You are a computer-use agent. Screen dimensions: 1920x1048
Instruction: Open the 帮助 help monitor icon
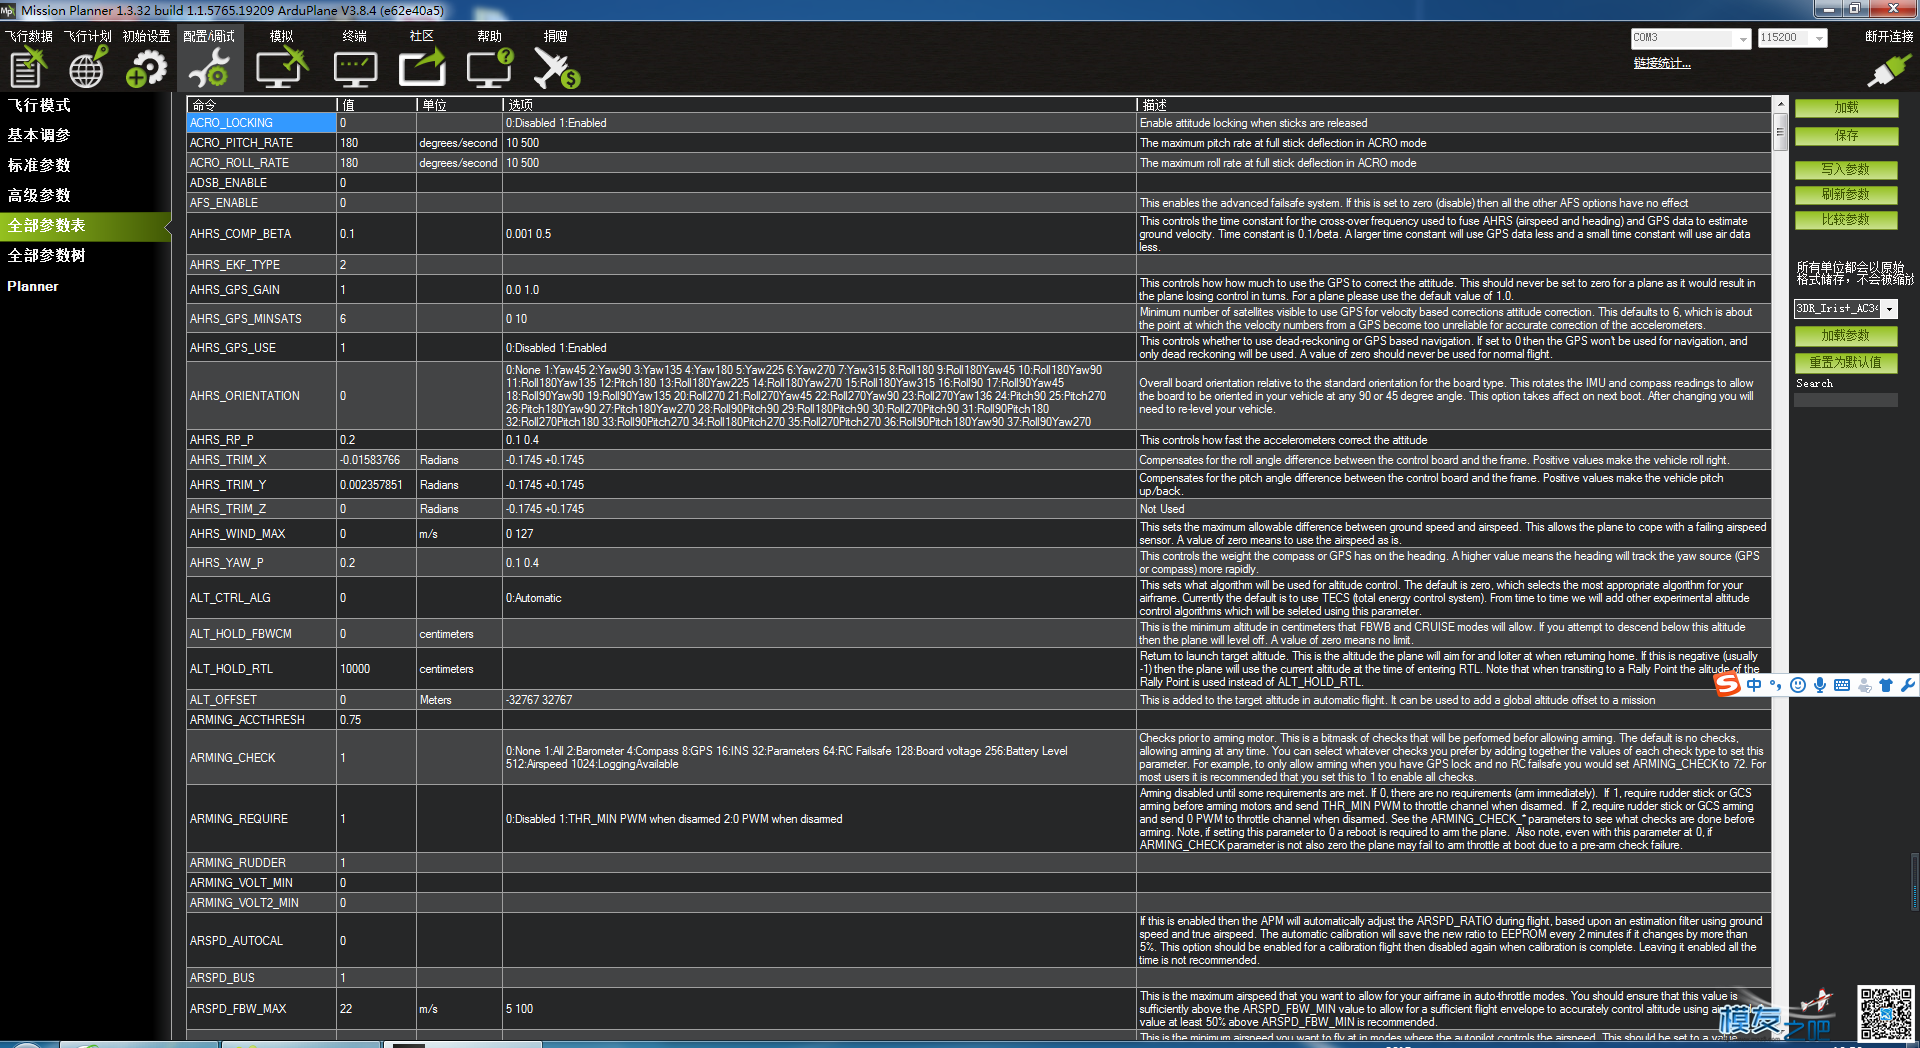490,68
